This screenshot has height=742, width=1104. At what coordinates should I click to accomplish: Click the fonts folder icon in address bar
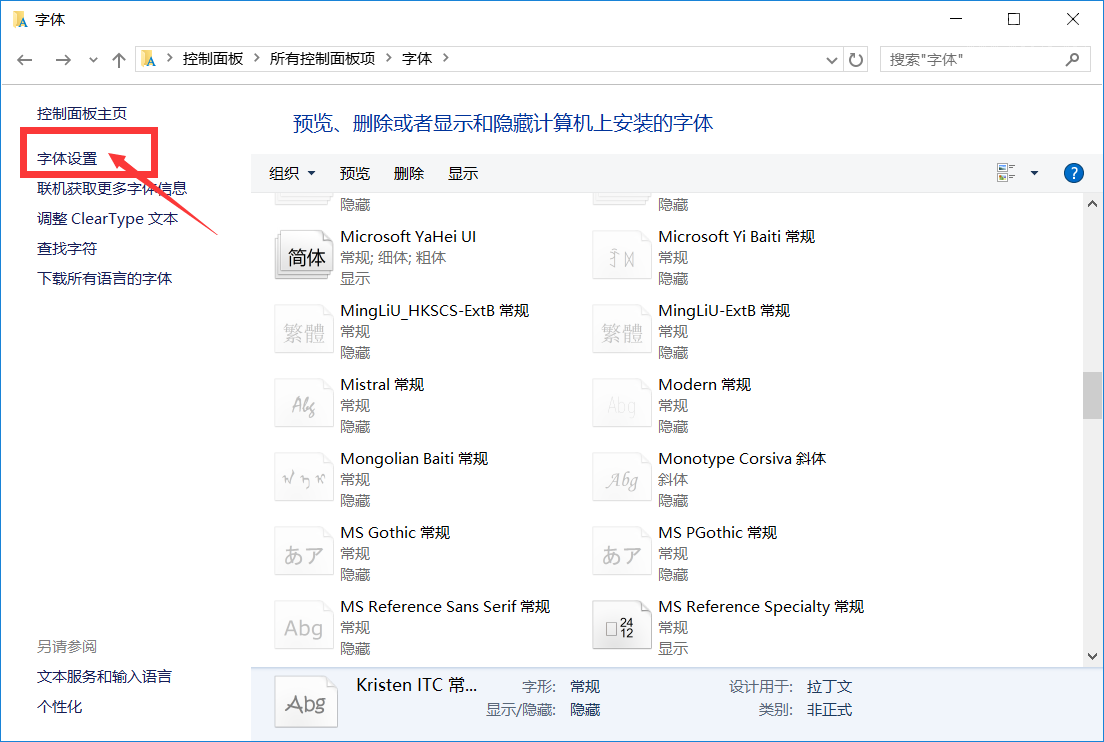(x=149, y=59)
